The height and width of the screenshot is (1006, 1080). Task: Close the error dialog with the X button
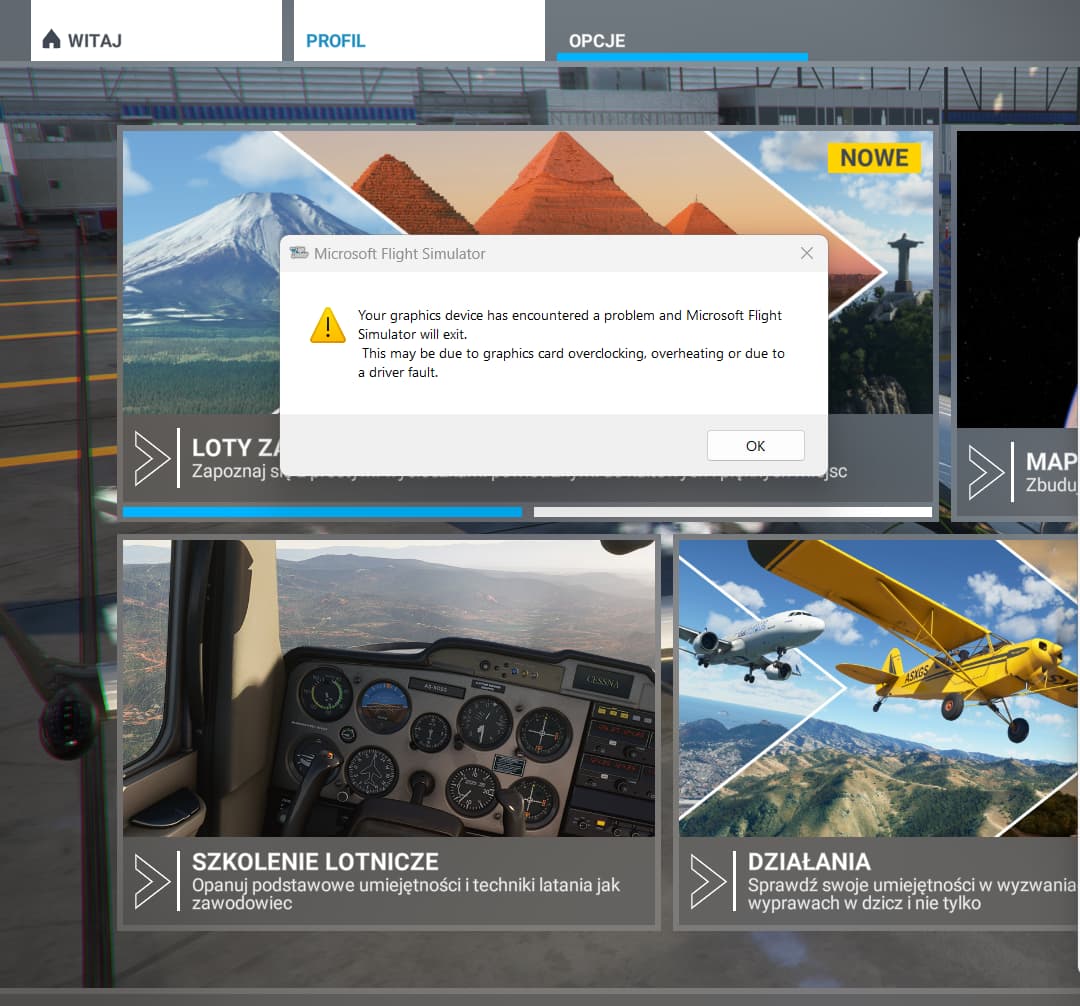[x=807, y=253]
